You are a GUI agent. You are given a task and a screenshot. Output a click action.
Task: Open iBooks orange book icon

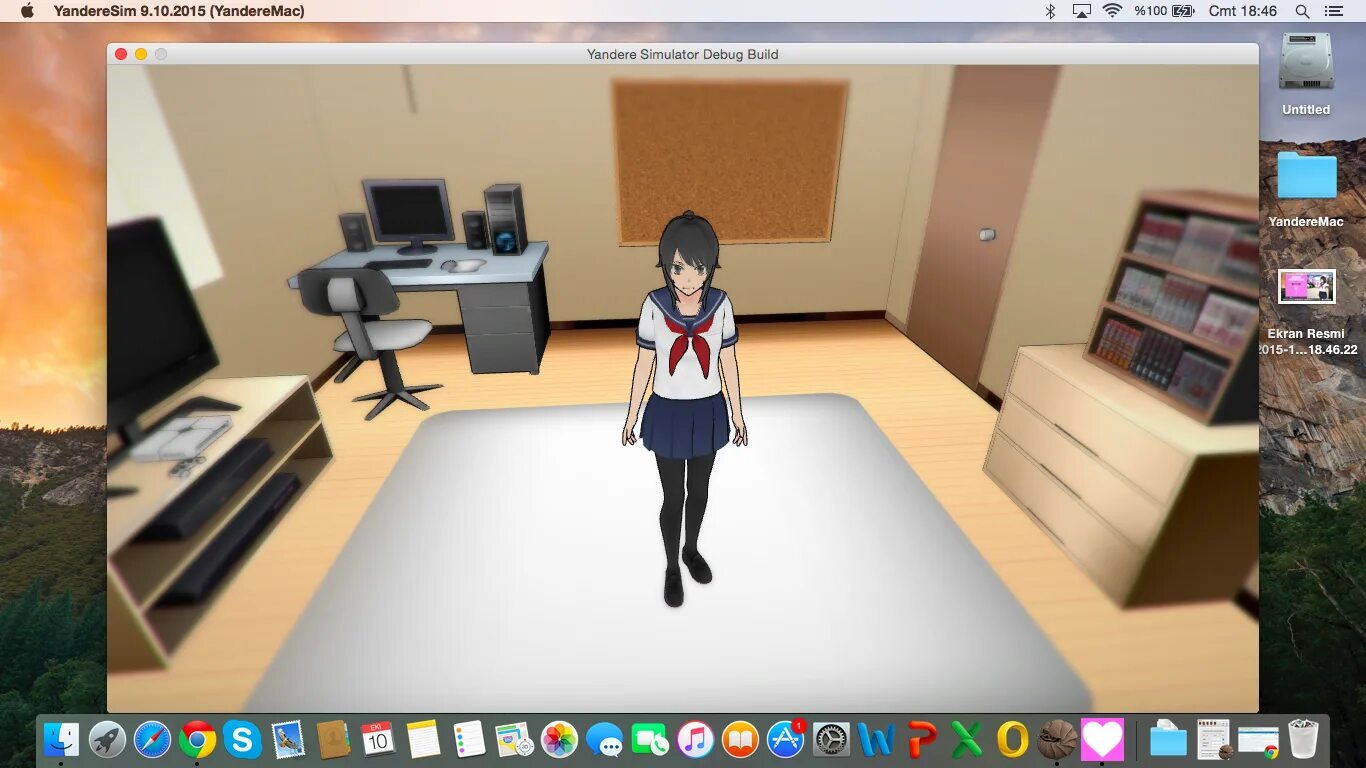(740, 740)
